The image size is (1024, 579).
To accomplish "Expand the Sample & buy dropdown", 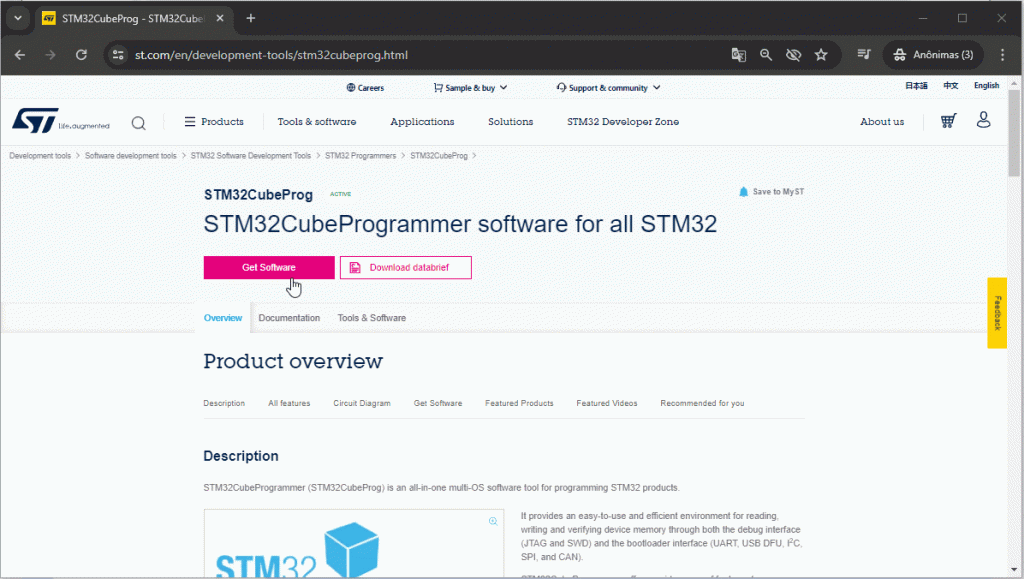I will pyautogui.click(x=470, y=88).
